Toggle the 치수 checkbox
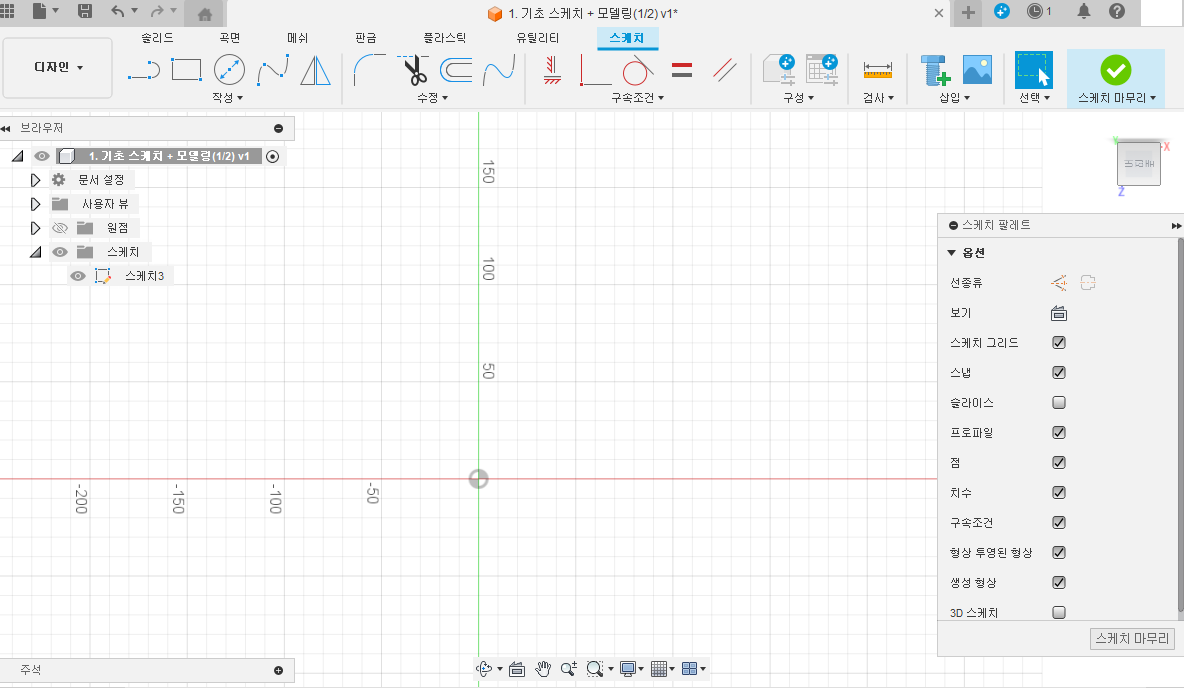The height and width of the screenshot is (688, 1184). [x=1059, y=492]
